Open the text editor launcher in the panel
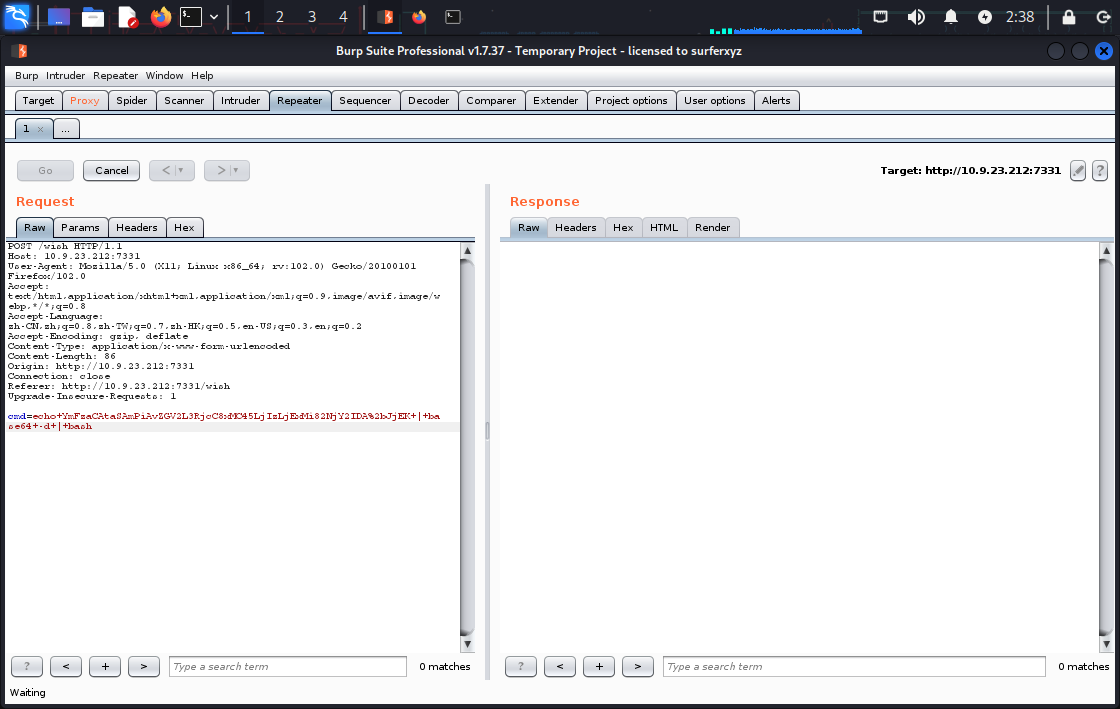Image resolution: width=1120 pixels, height=709 pixels. [x=127, y=17]
